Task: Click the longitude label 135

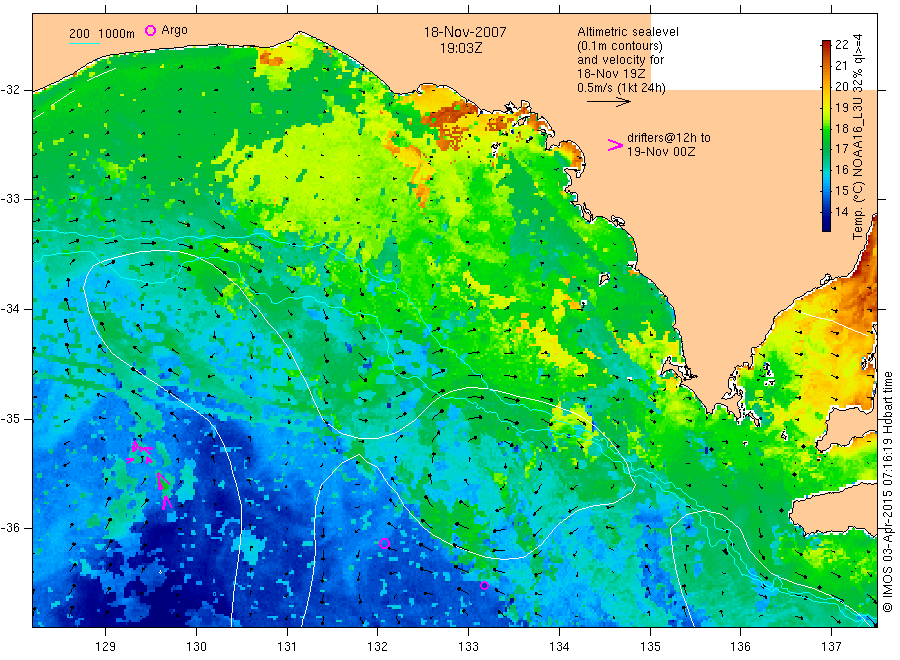Action: (x=650, y=647)
